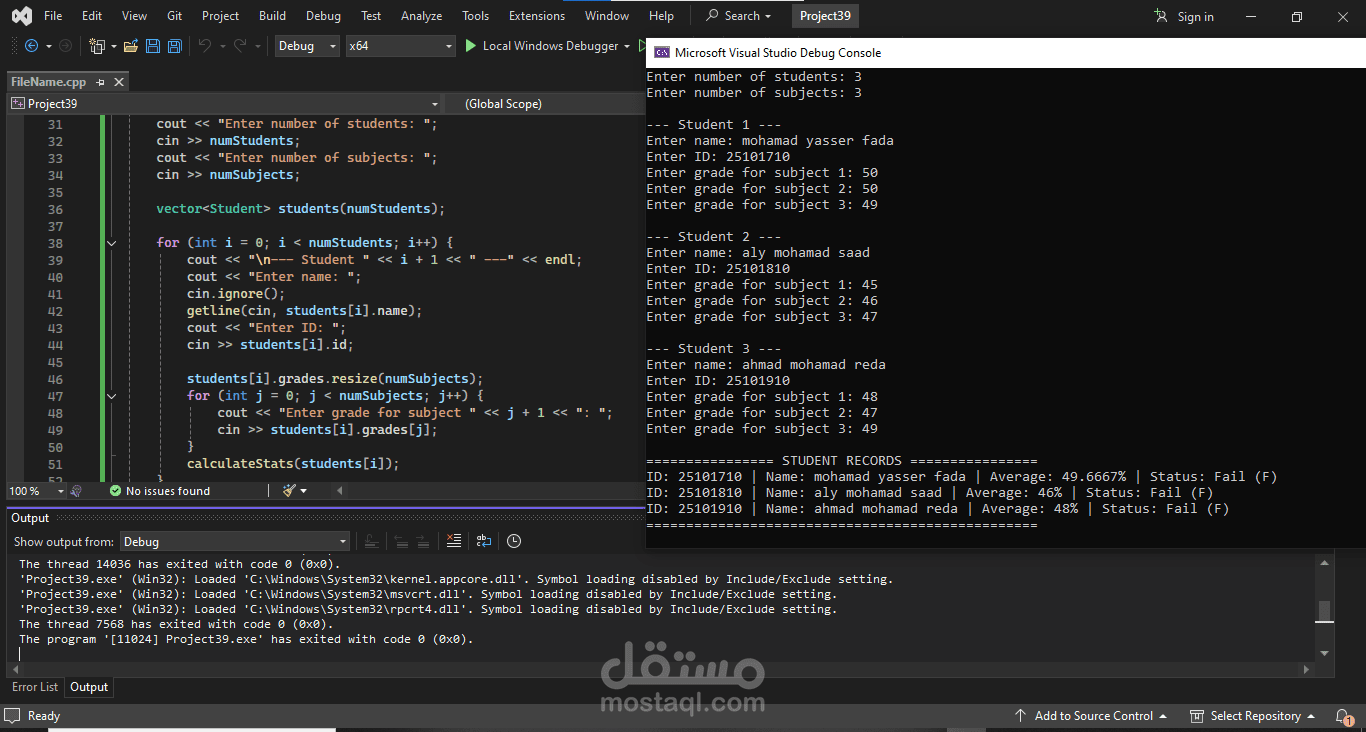1366x732 pixels.
Task: Collapse the for loop at line 38
Action: click(111, 243)
